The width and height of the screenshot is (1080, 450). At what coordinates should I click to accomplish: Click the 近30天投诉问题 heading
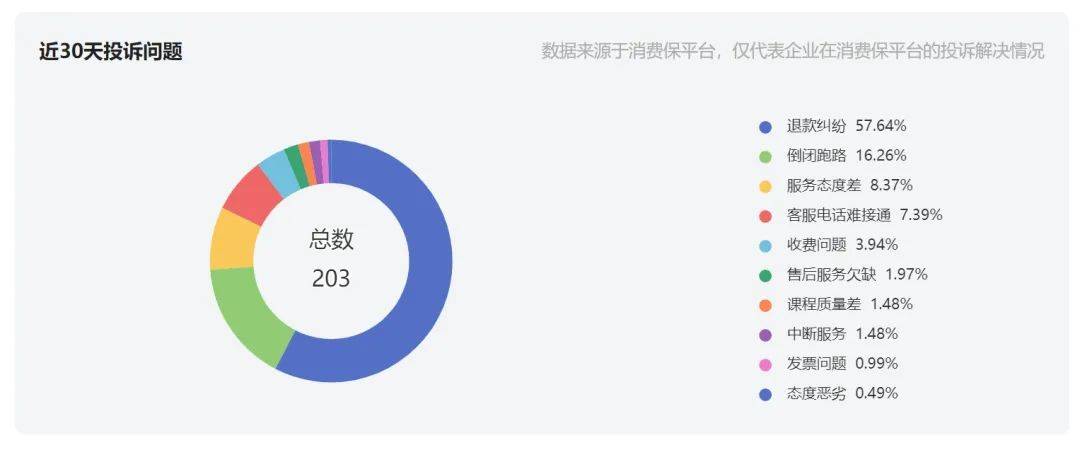111,52
